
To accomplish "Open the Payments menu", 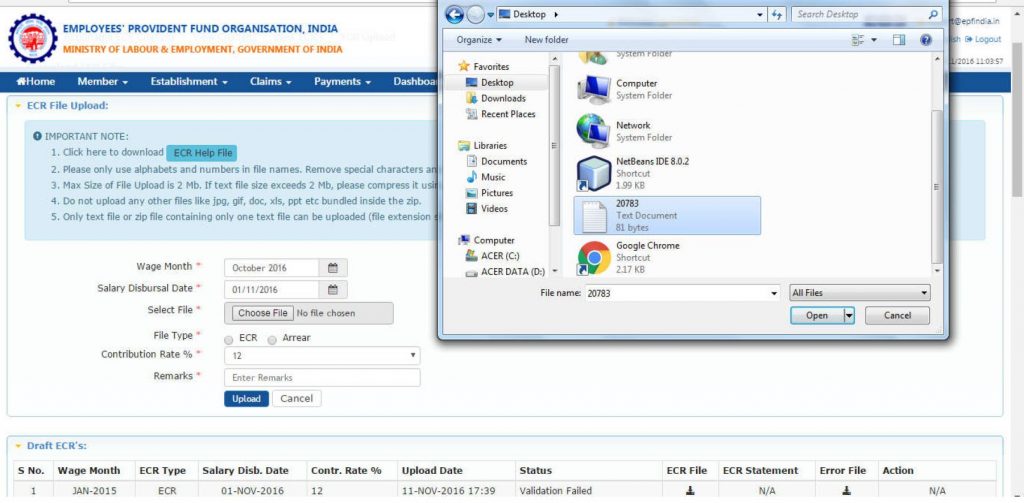I will point(342,82).
